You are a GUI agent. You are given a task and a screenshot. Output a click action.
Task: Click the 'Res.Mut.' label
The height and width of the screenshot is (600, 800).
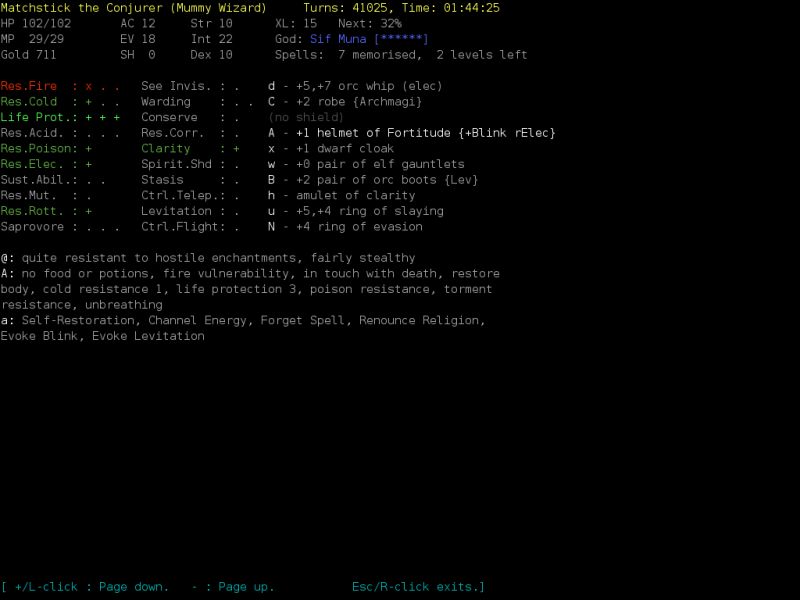pyautogui.click(x=29, y=195)
